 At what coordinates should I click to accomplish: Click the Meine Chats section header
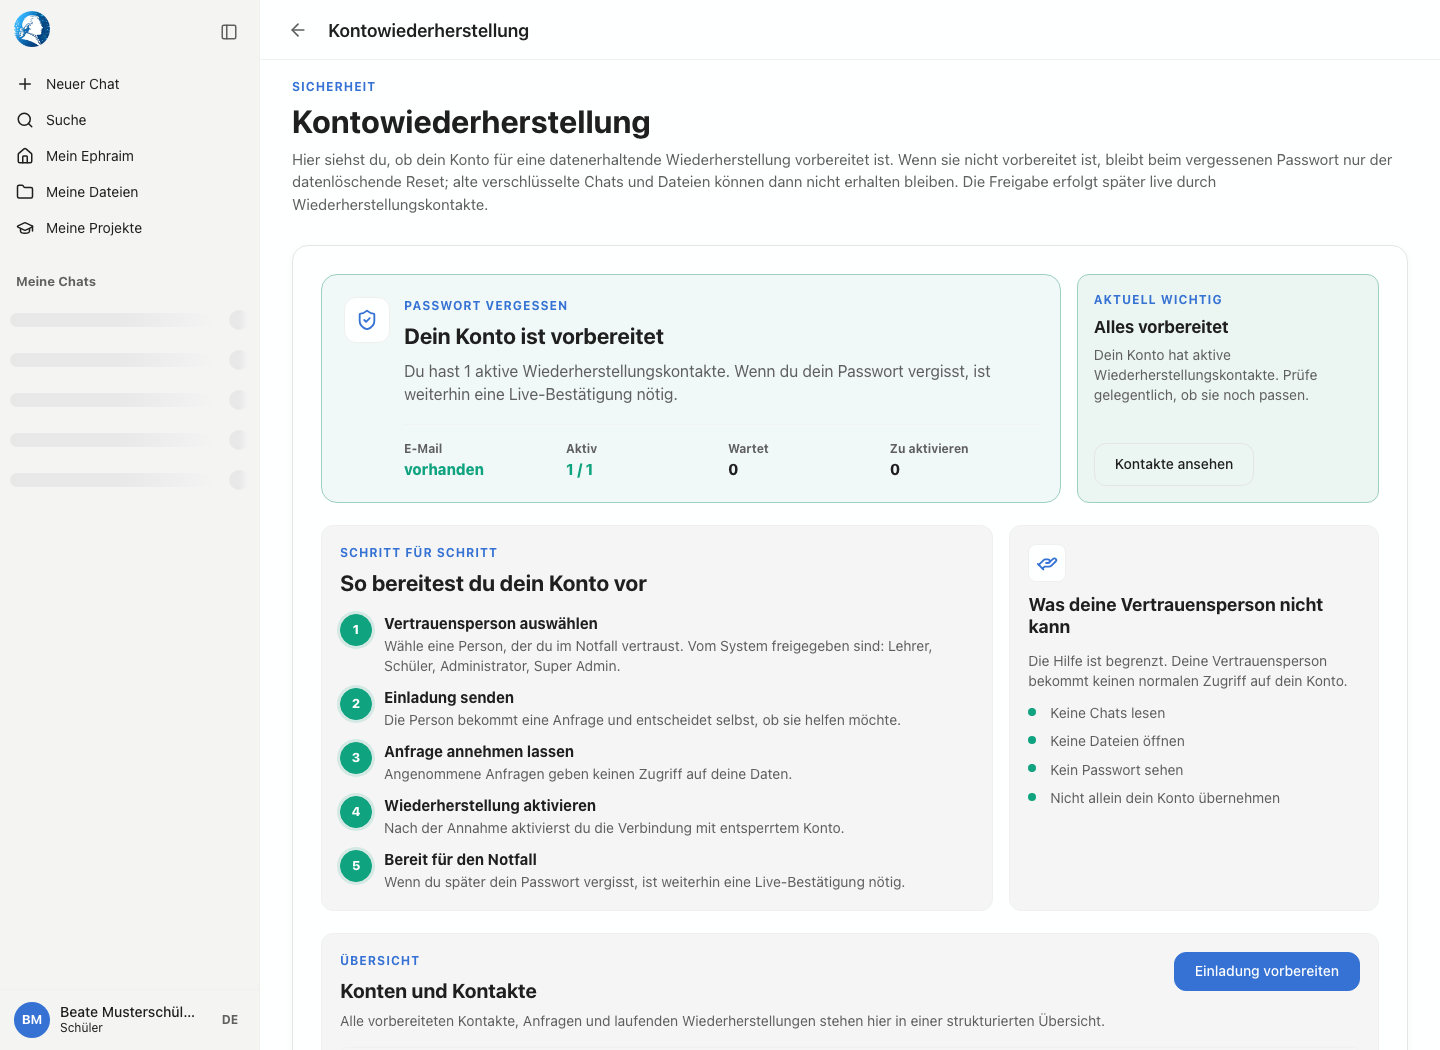click(56, 282)
